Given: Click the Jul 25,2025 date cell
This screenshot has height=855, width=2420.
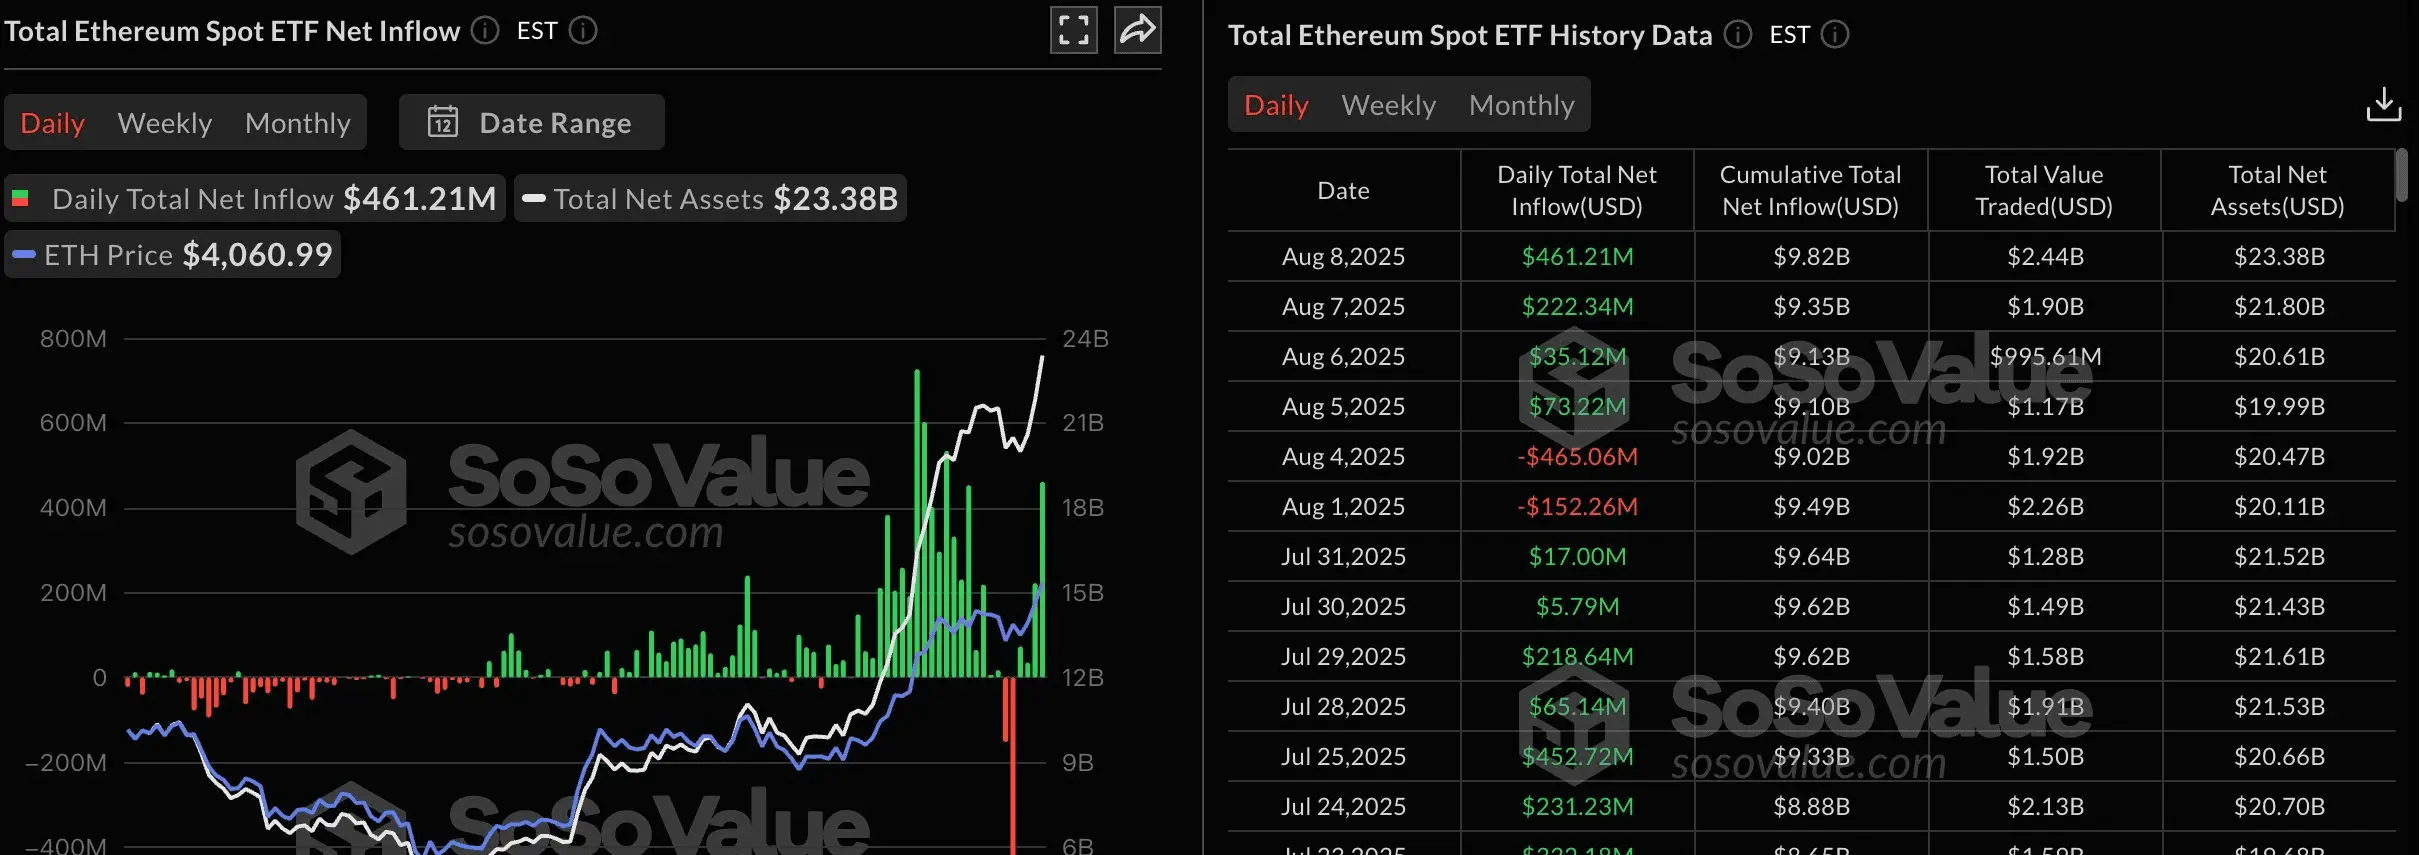Looking at the screenshot, I should (1343, 756).
